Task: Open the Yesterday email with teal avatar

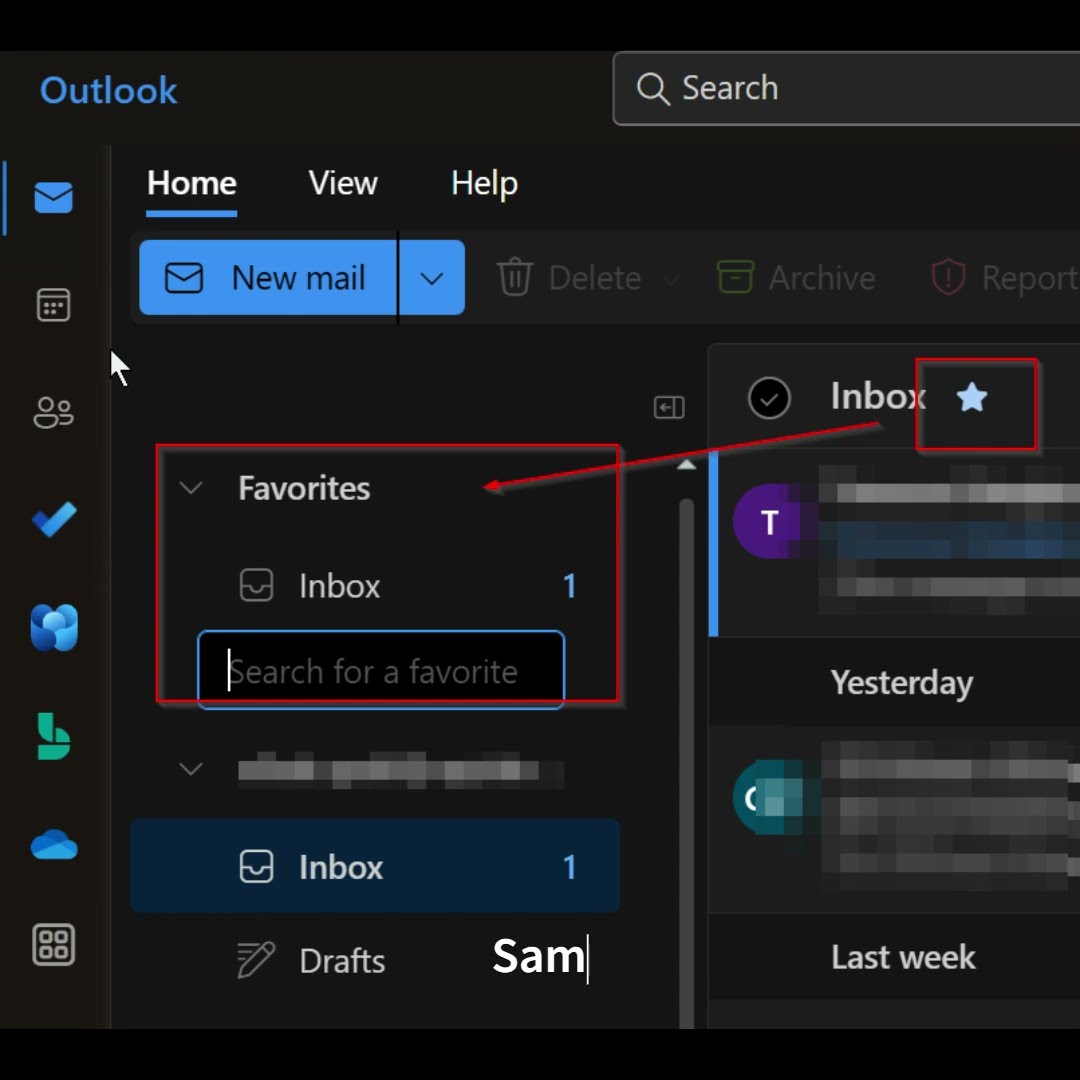Action: [894, 818]
